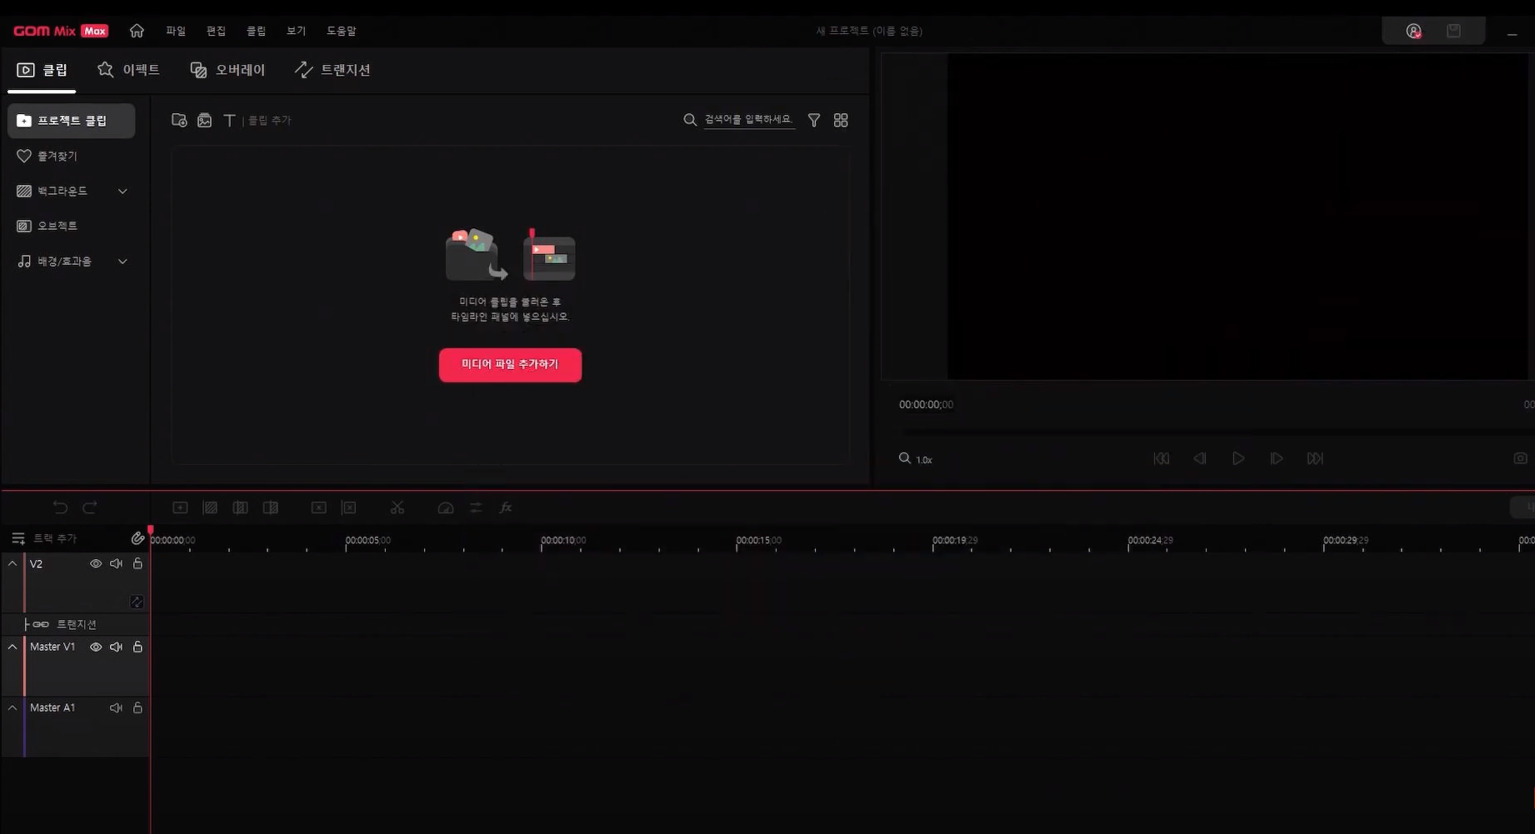Select the 클립 tab
Screen dimensions: 1535x834
42,70
